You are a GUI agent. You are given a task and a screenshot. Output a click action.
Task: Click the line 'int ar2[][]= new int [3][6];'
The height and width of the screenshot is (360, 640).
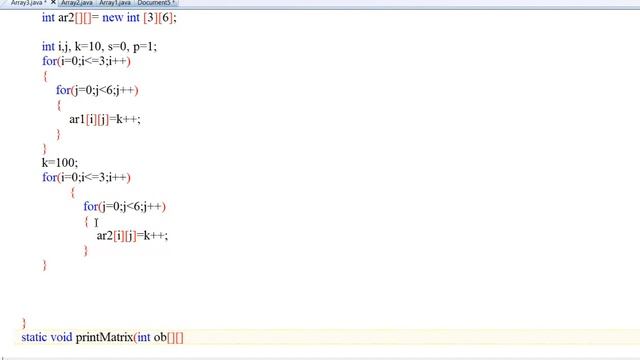point(109,18)
